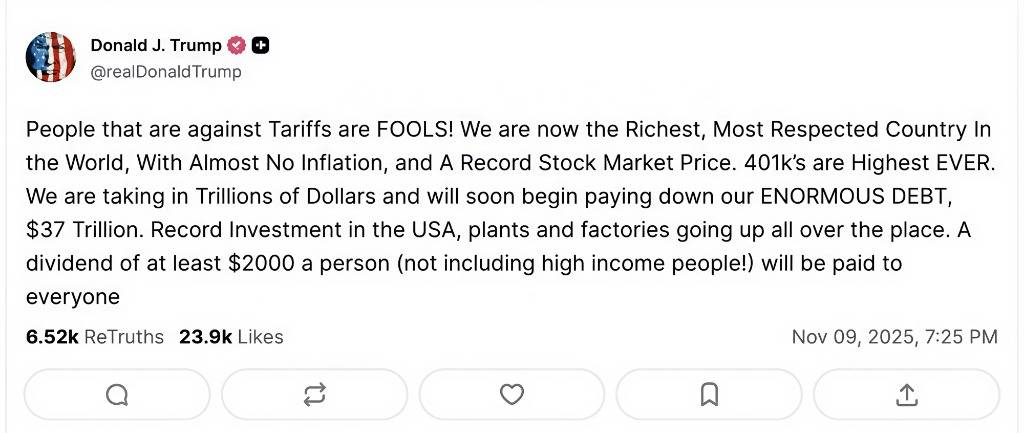Screen dimensions: 1024x433
Task: Like the post with the heart icon
Action: pos(511,395)
